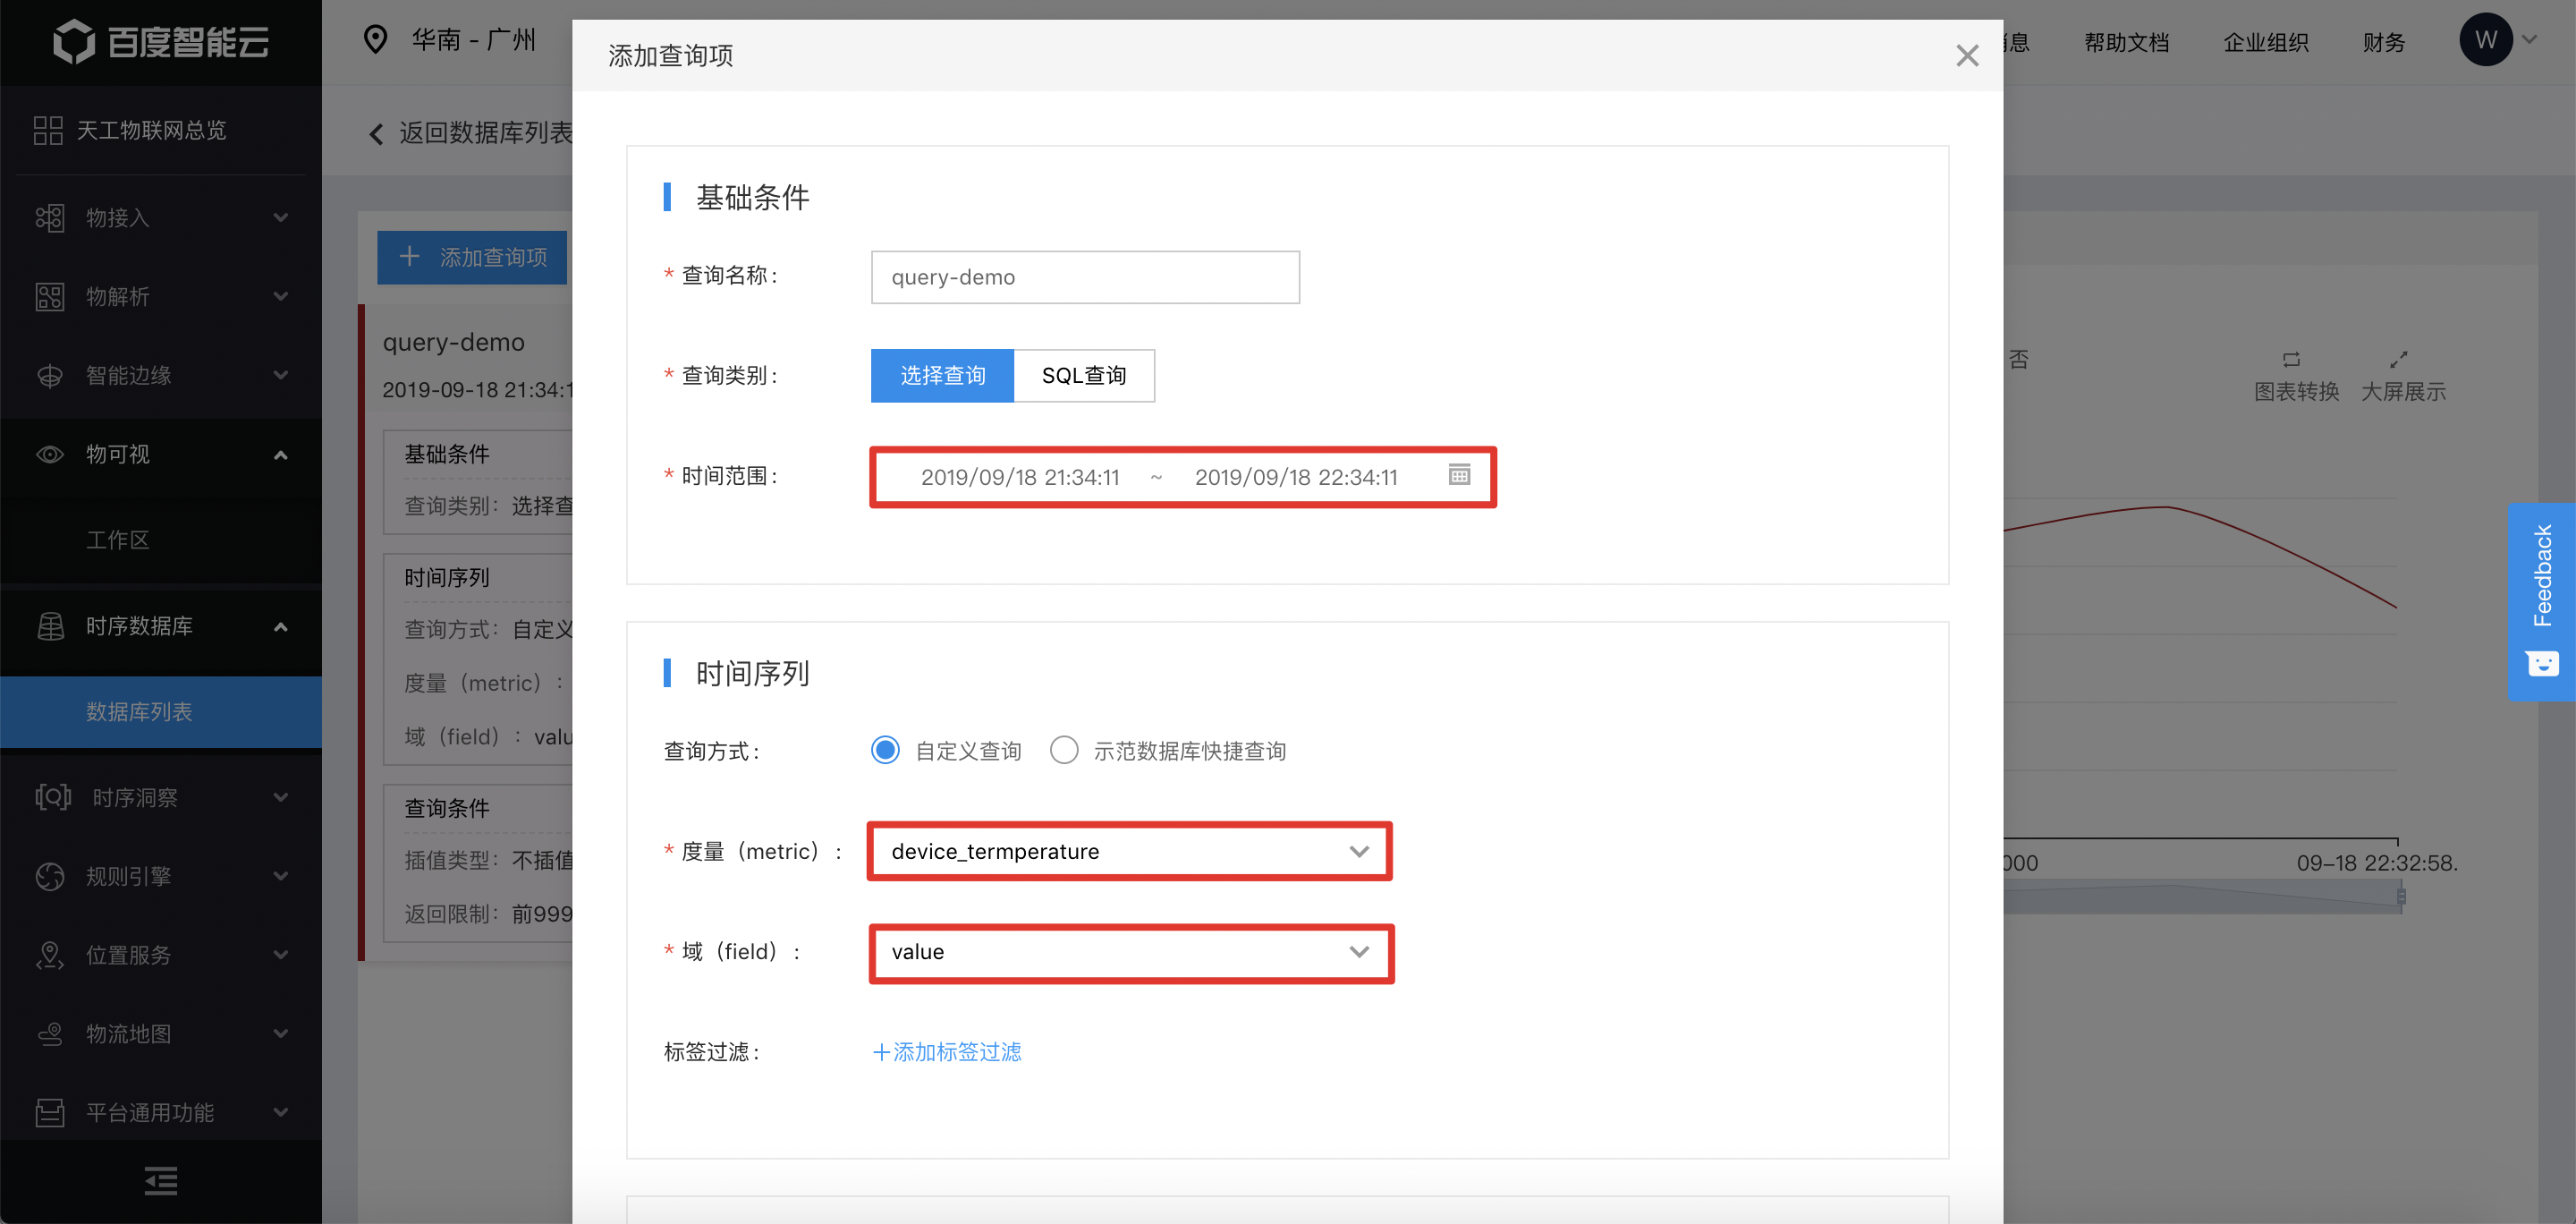Collapse the sidebar with bottom icon
Image resolution: width=2576 pixels, height=1224 pixels.
(161, 1181)
